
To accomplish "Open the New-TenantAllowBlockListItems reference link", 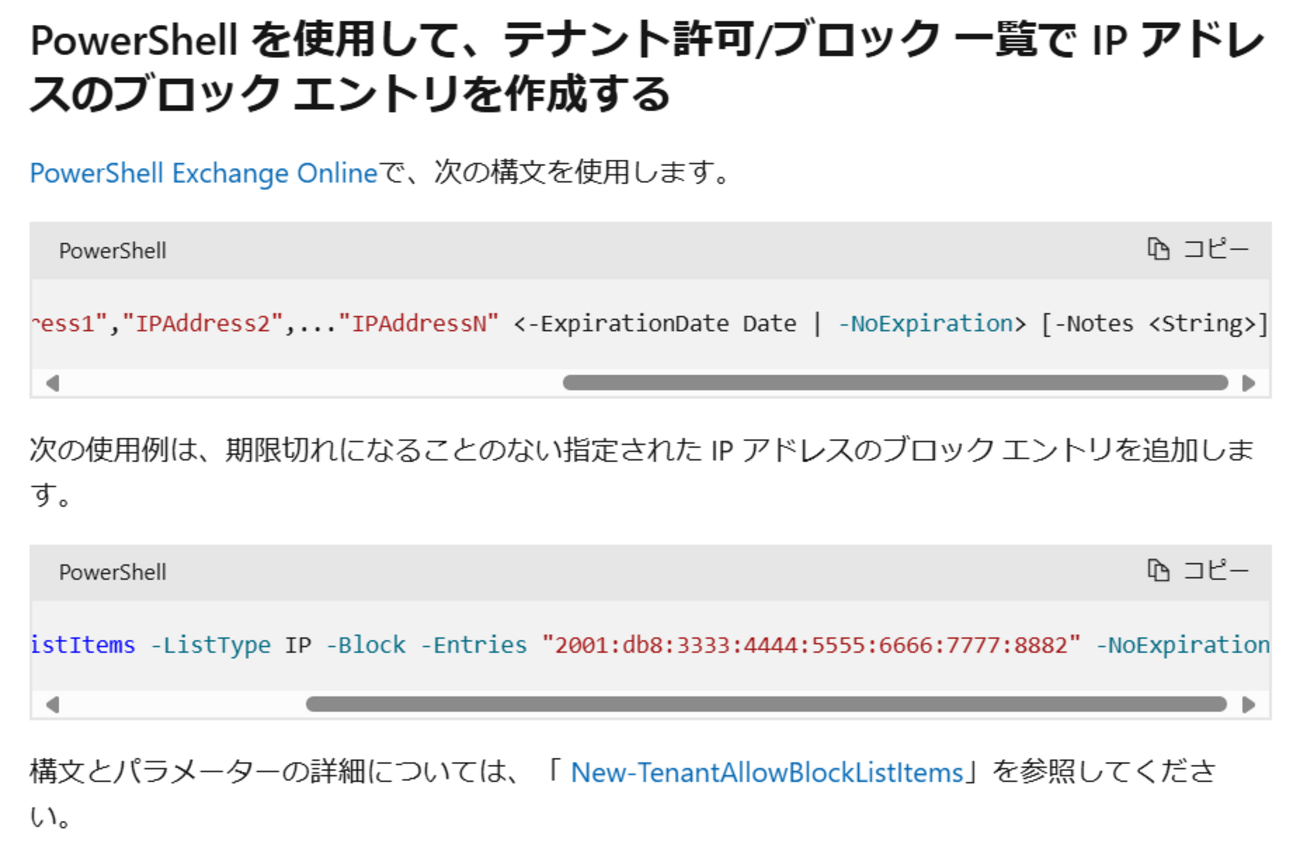I will click(767, 772).
